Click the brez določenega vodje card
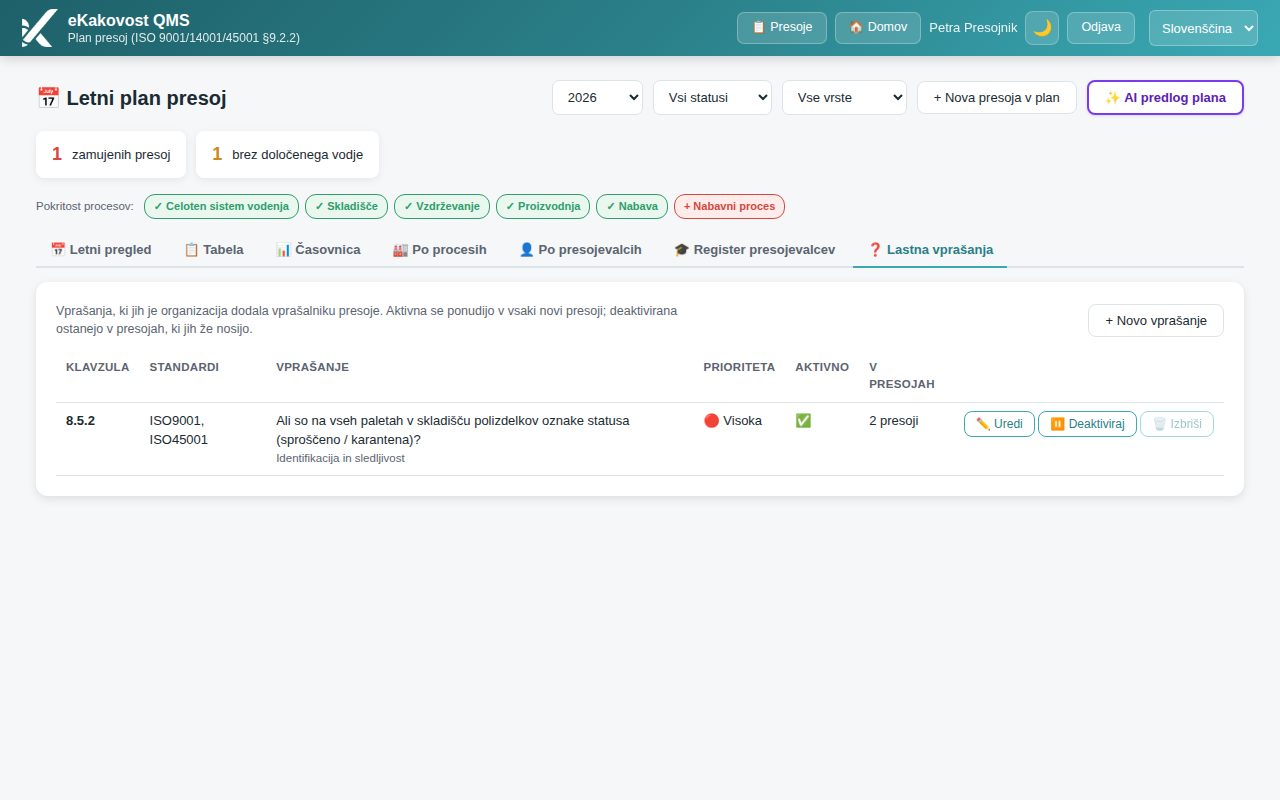The height and width of the screenshot is (800, 1280). 287,154
